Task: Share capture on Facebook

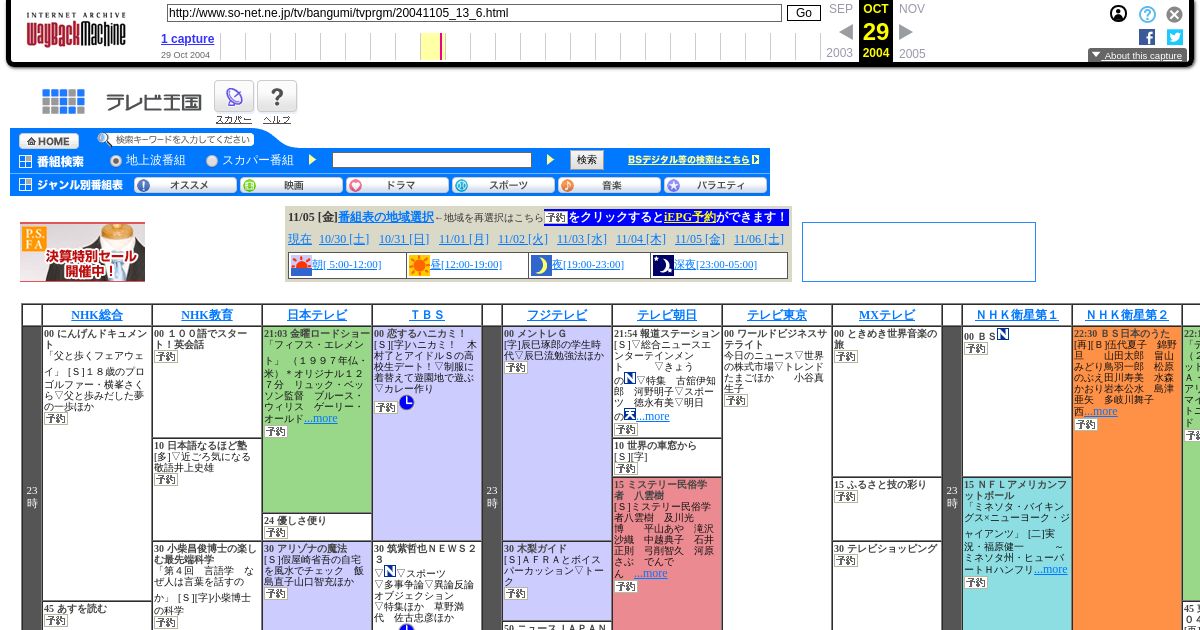Action: point(1147,37)
